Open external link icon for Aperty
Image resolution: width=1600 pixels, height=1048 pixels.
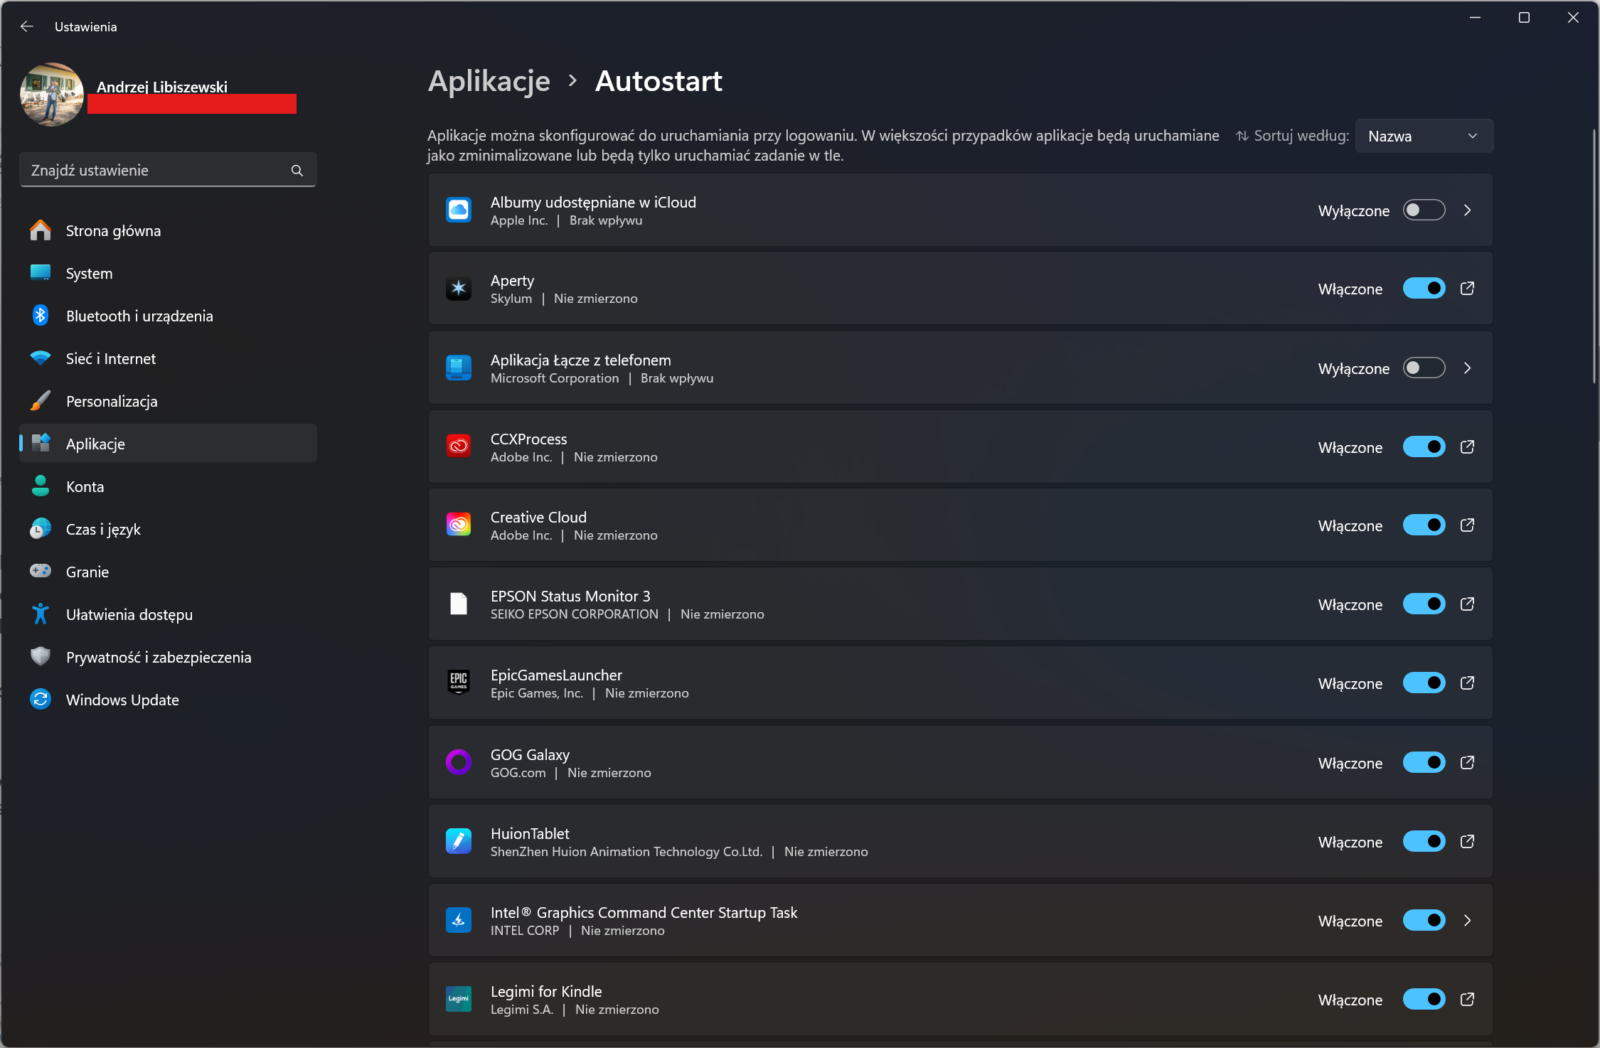[1467, 289]
